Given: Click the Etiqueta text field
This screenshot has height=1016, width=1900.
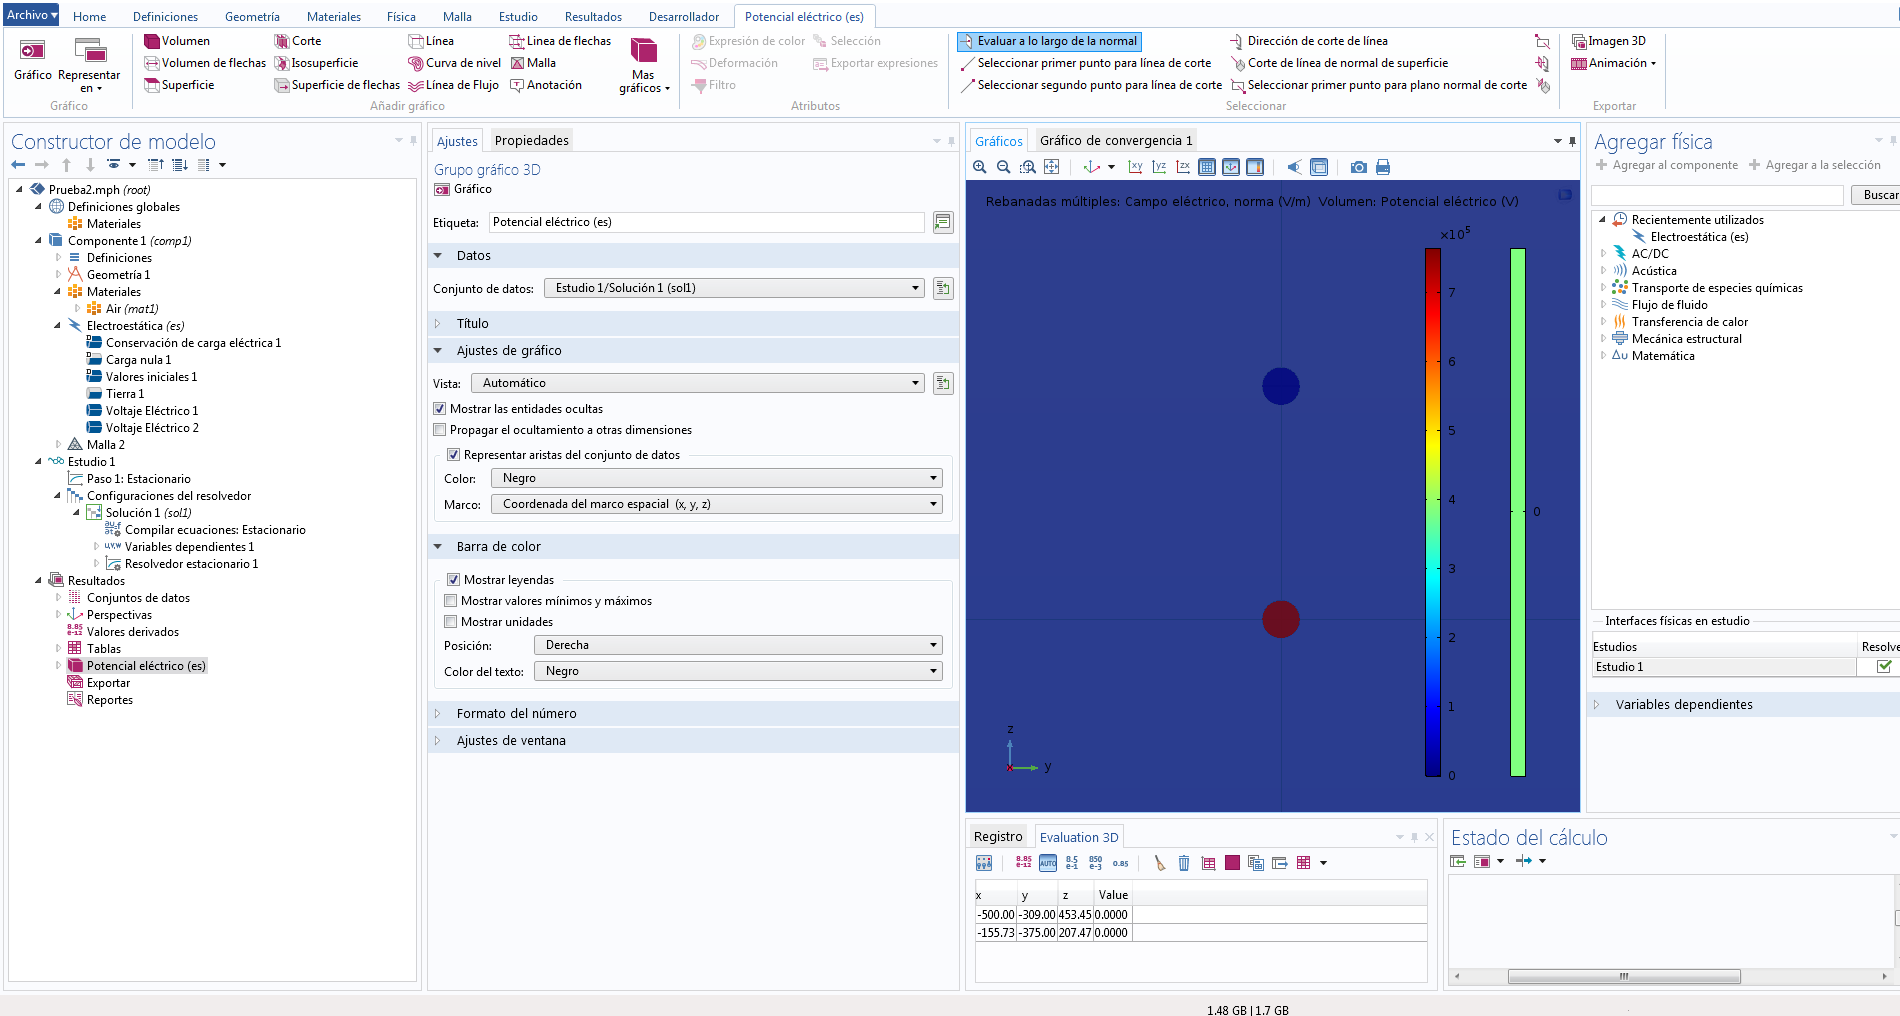Looking at the screenshot, I should (706, 222).
